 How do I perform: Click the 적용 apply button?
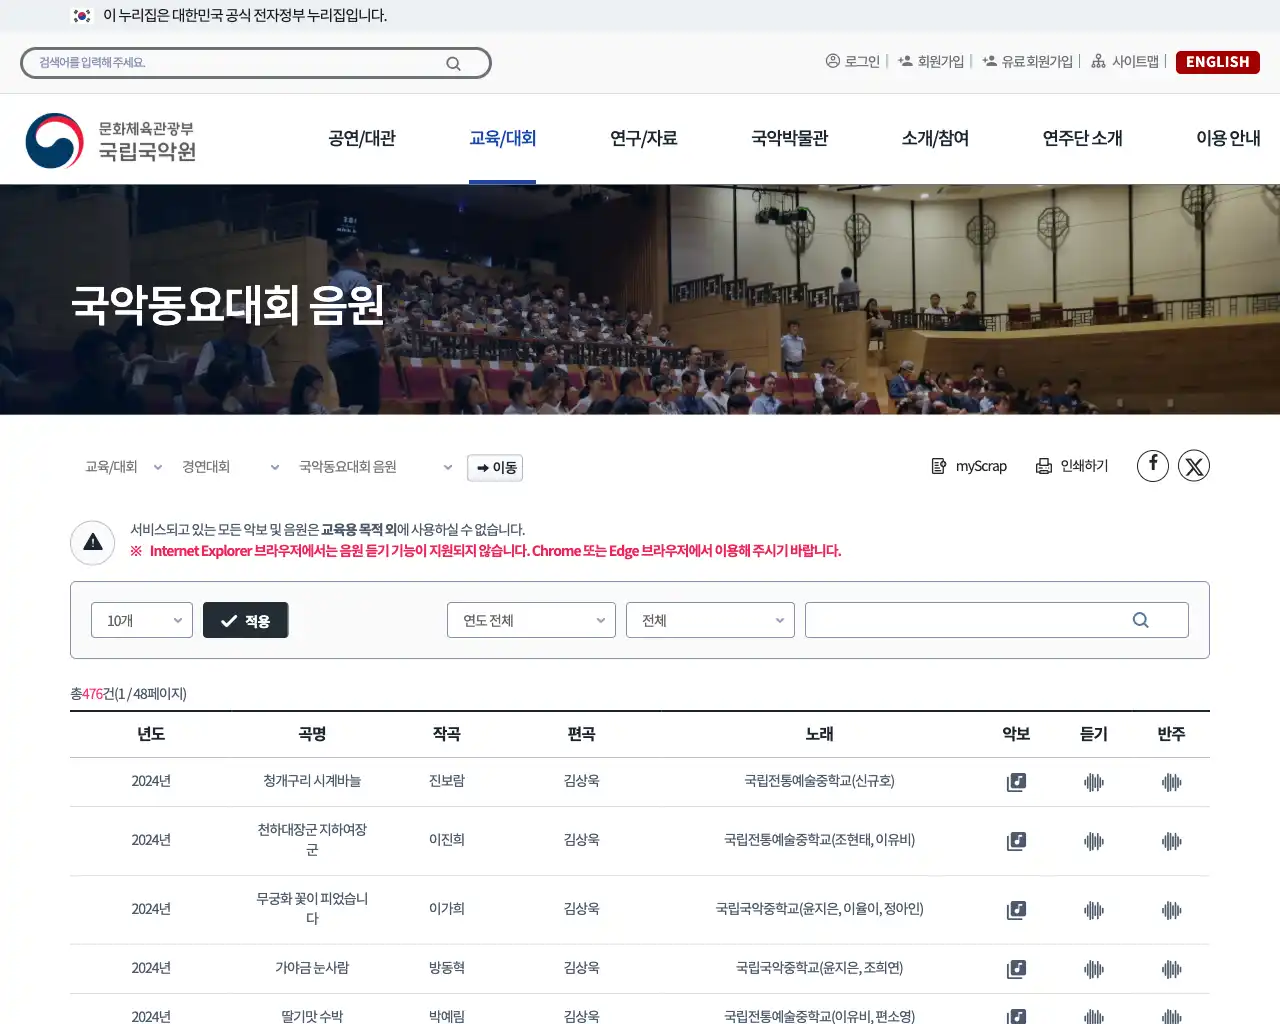click(x=245, y=619)
